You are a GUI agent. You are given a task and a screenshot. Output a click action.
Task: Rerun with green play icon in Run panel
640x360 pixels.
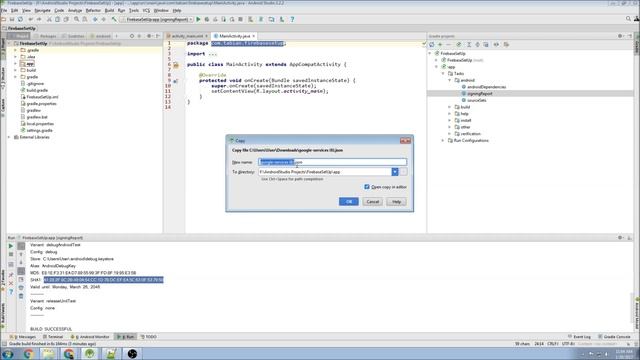[11, 246]
